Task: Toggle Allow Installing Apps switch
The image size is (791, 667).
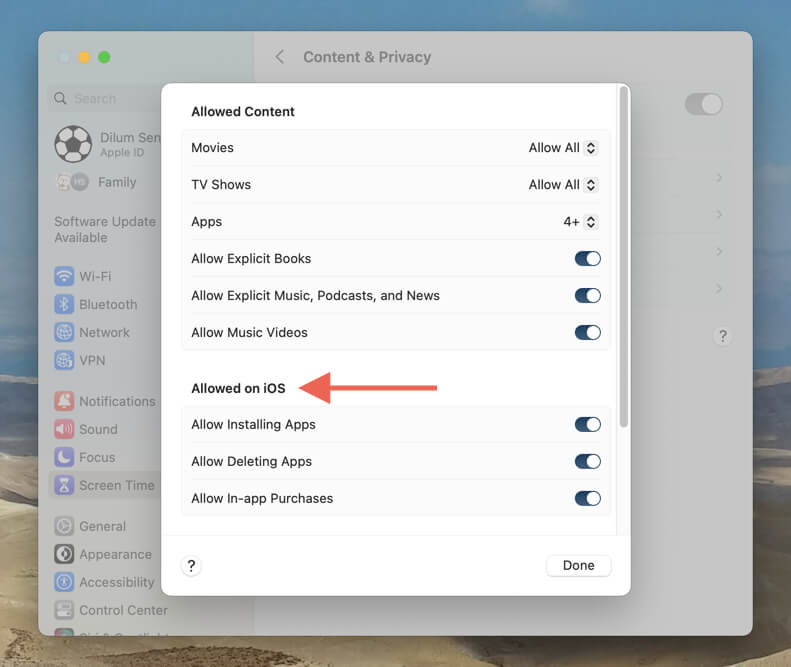Action: point(587,424)
